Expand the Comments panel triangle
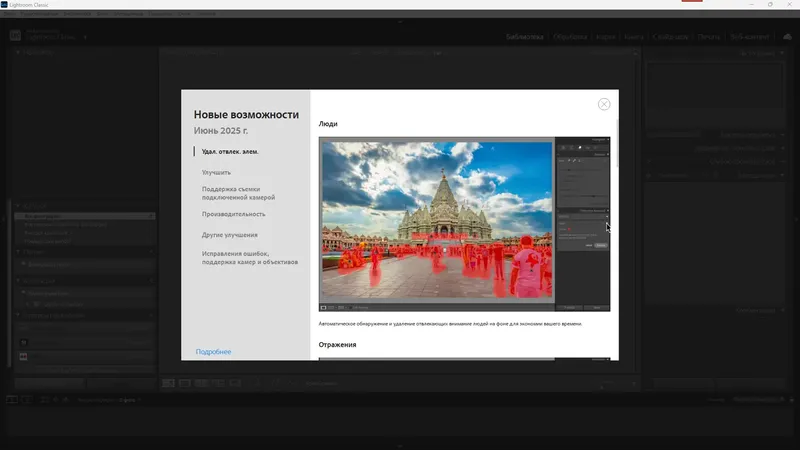800x450 pixels. 782,310
